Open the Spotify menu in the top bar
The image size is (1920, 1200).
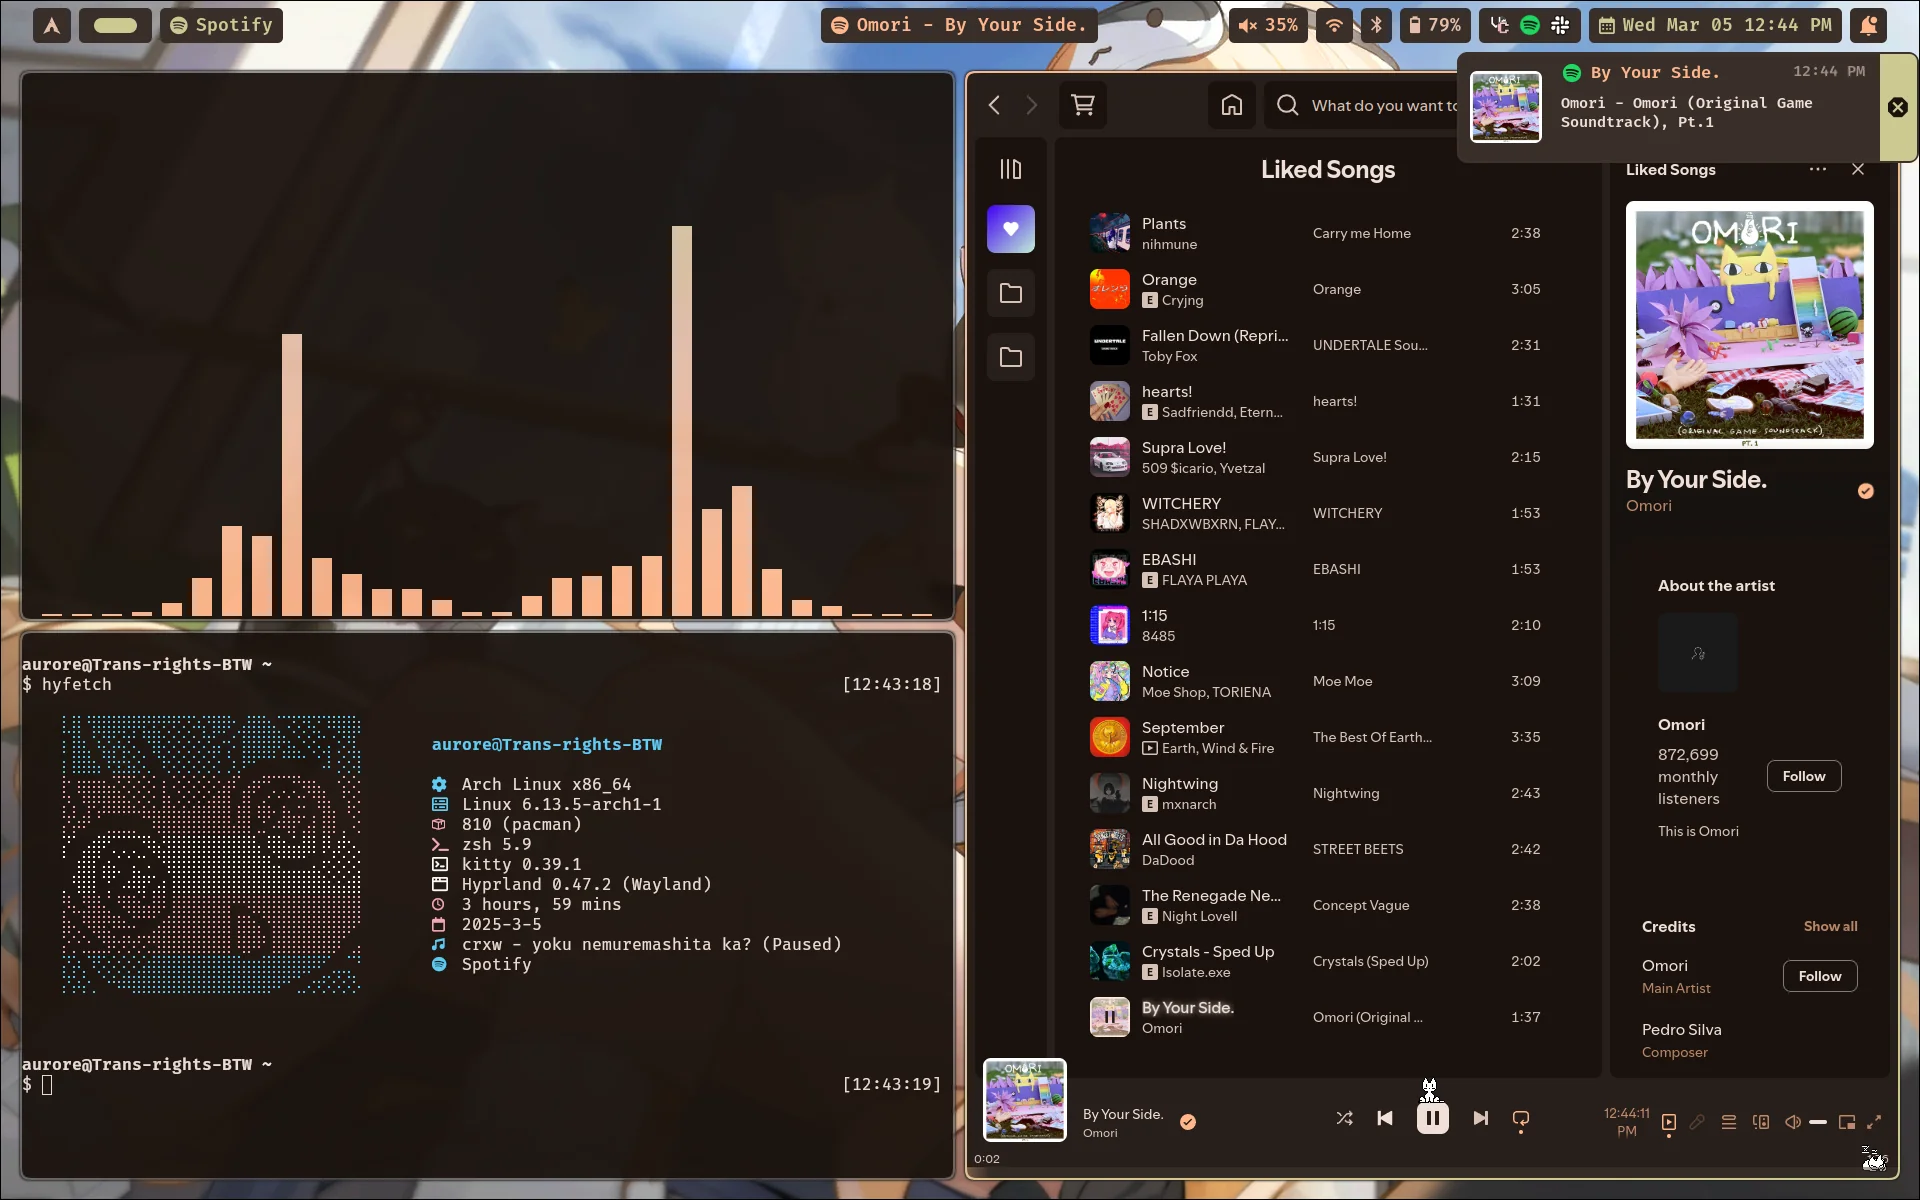[x=221, y=25]
